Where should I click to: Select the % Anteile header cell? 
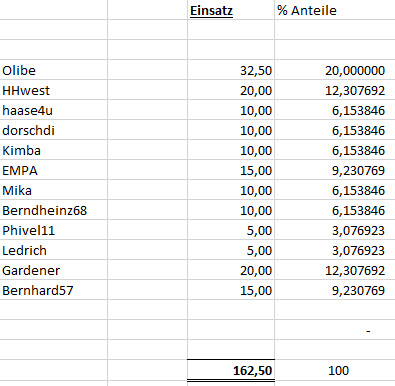point(335,10)
